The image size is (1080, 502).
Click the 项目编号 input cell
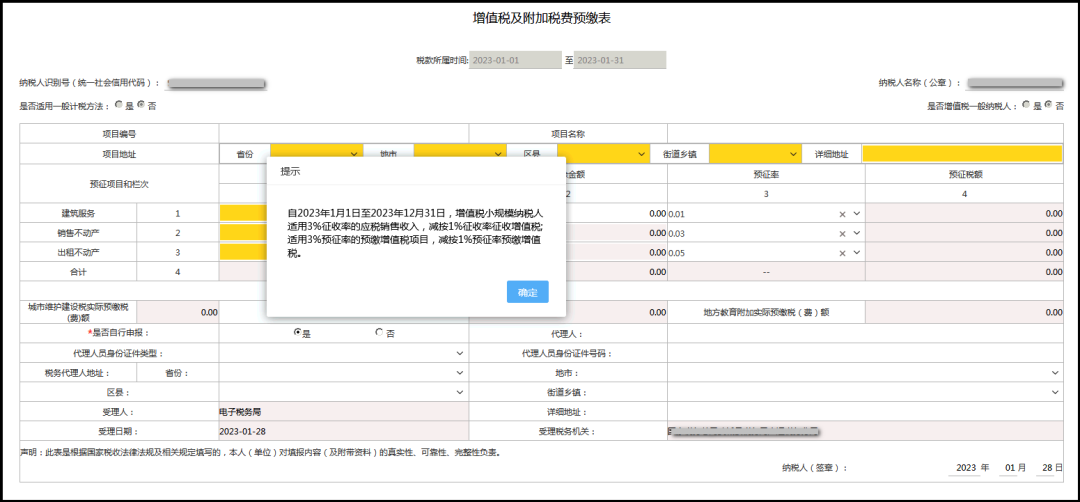click(x=344, y=134)
